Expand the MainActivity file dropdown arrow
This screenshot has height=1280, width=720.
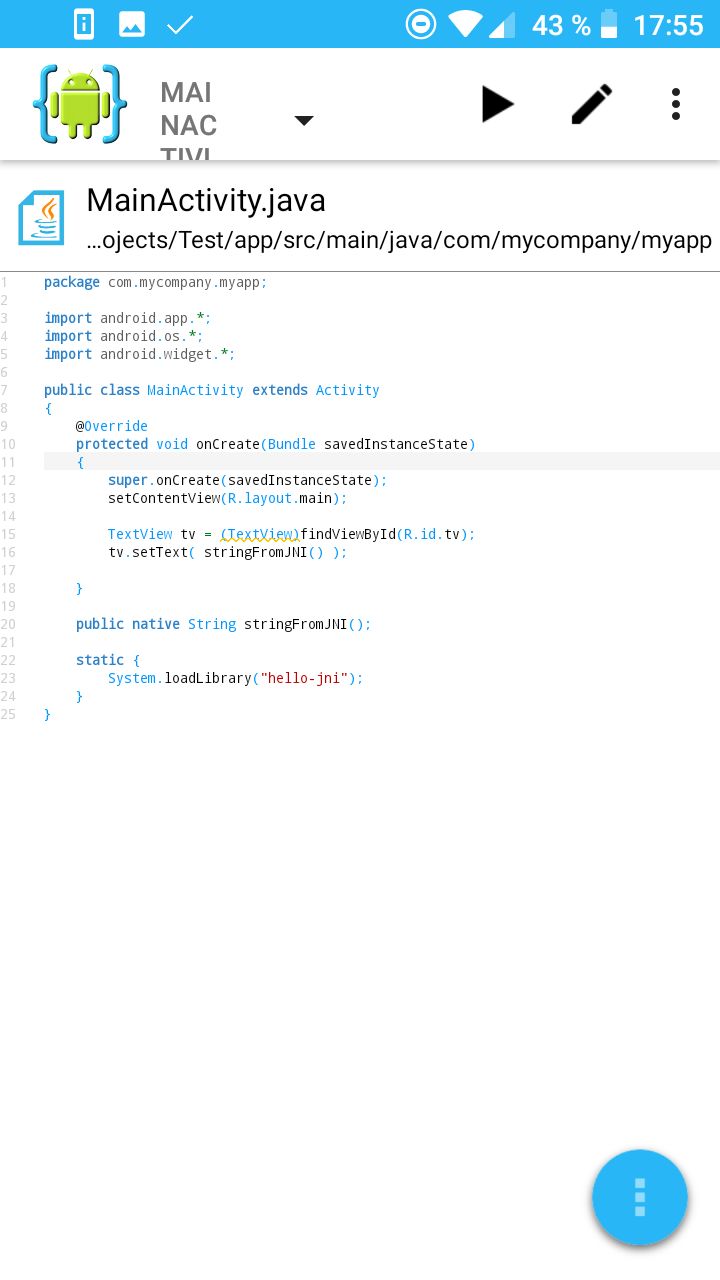pos(304,120)
